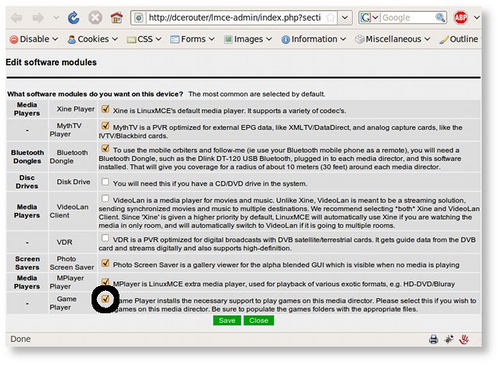The image size is (500, 365).
Task: Click the 'Done' status bar text
Action: tap(20, 339)
